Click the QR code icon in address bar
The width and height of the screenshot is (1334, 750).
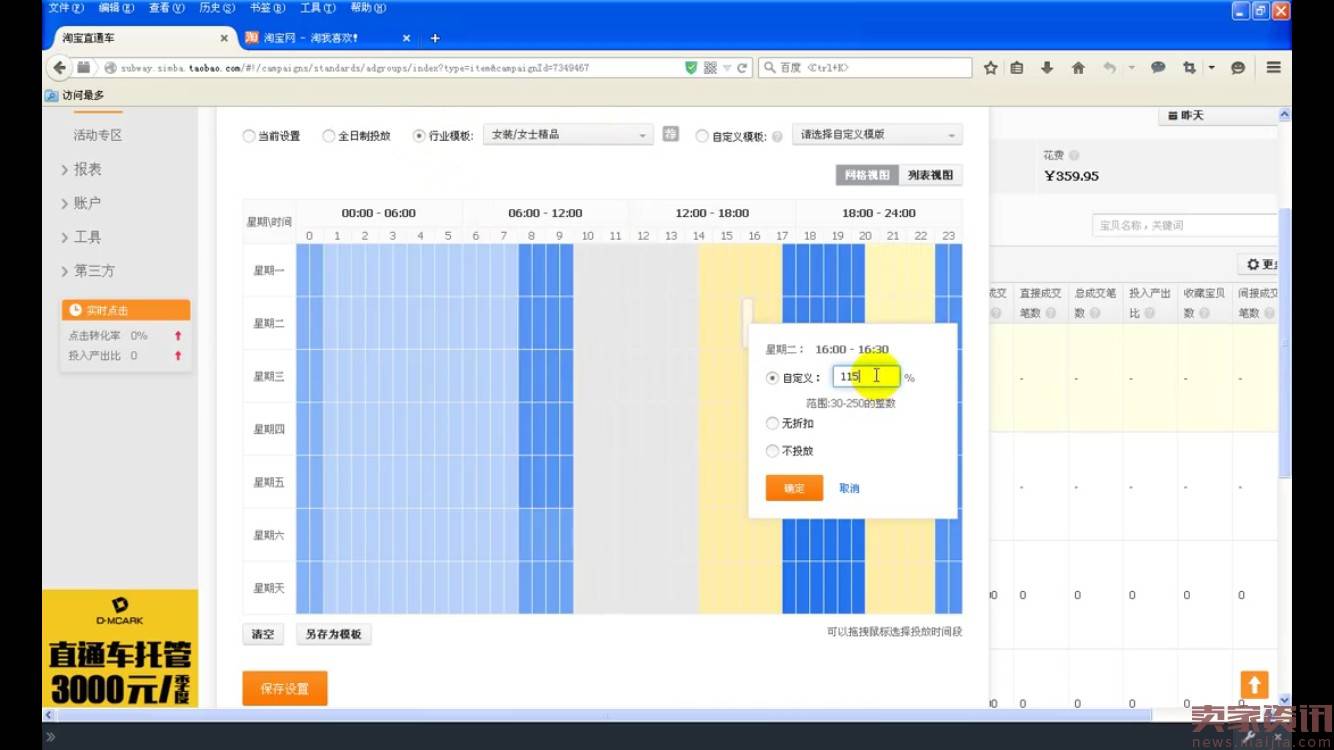point(710,68)
